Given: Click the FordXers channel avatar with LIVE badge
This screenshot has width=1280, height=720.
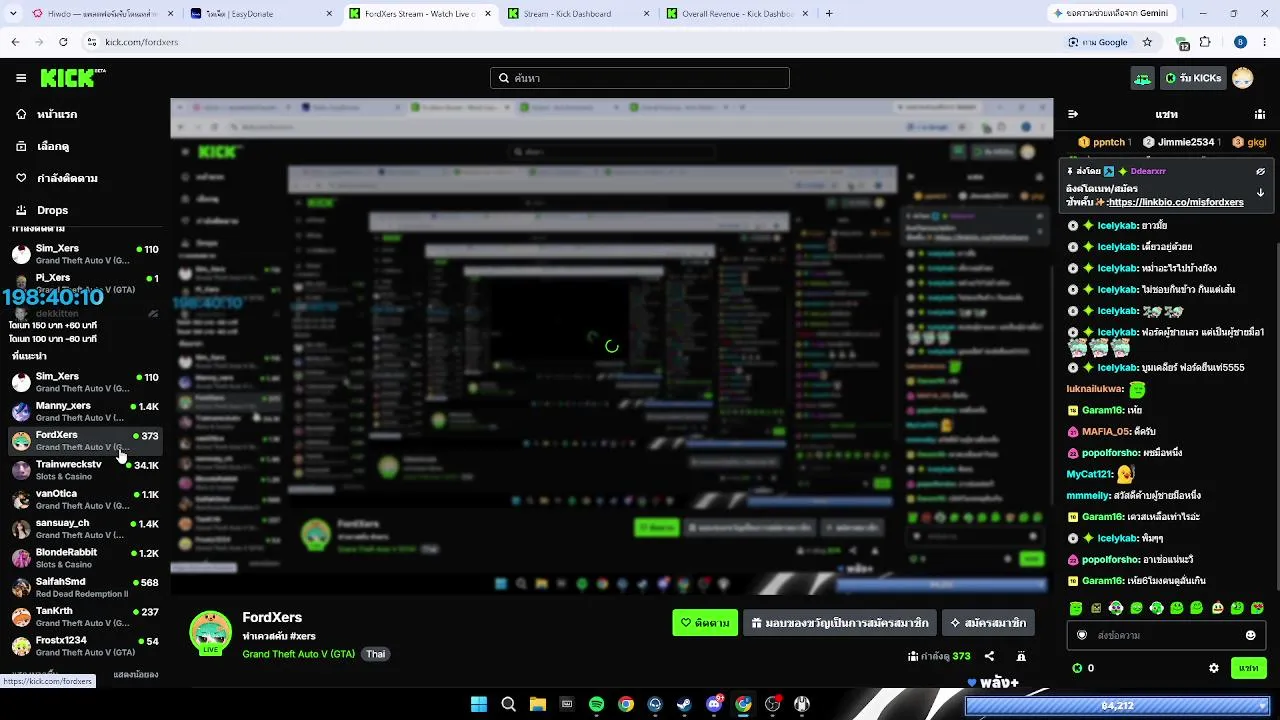Looking at the screenshot, I should pyautogui.click(x=211, y=633).
